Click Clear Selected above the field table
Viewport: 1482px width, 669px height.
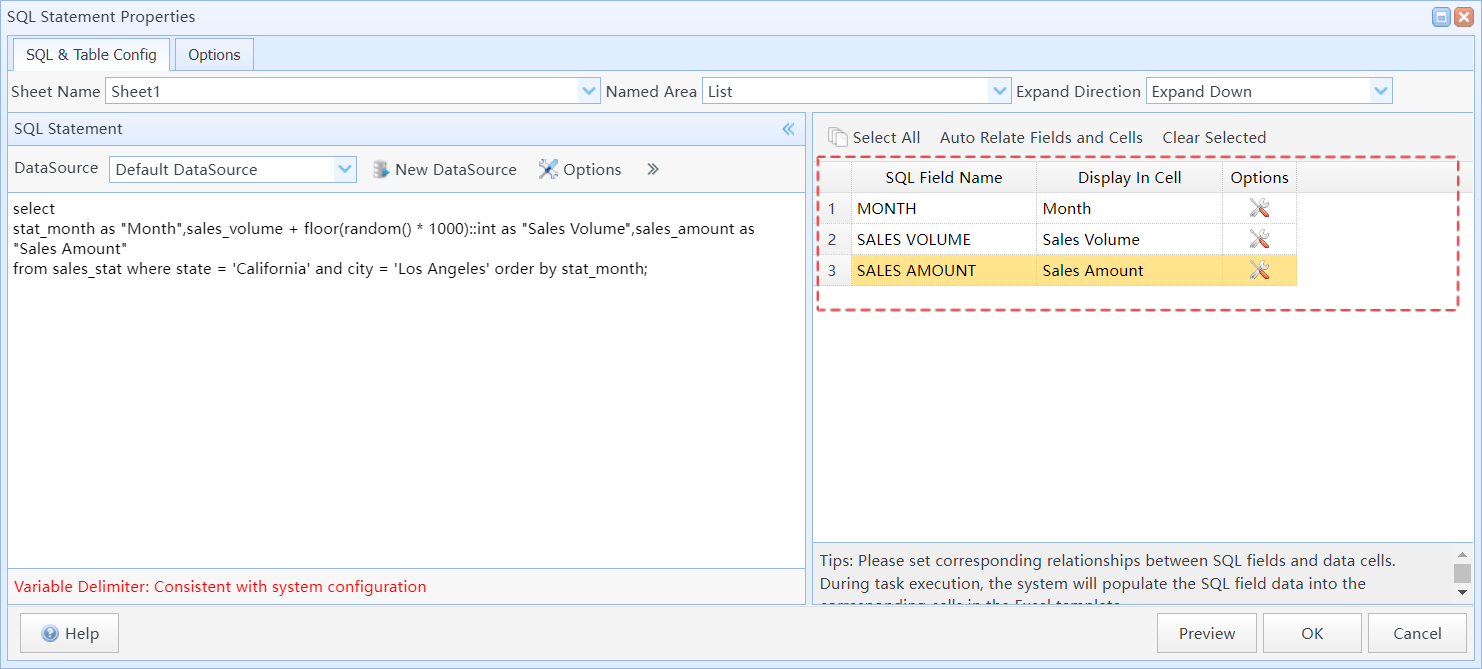coord(1214,137)
